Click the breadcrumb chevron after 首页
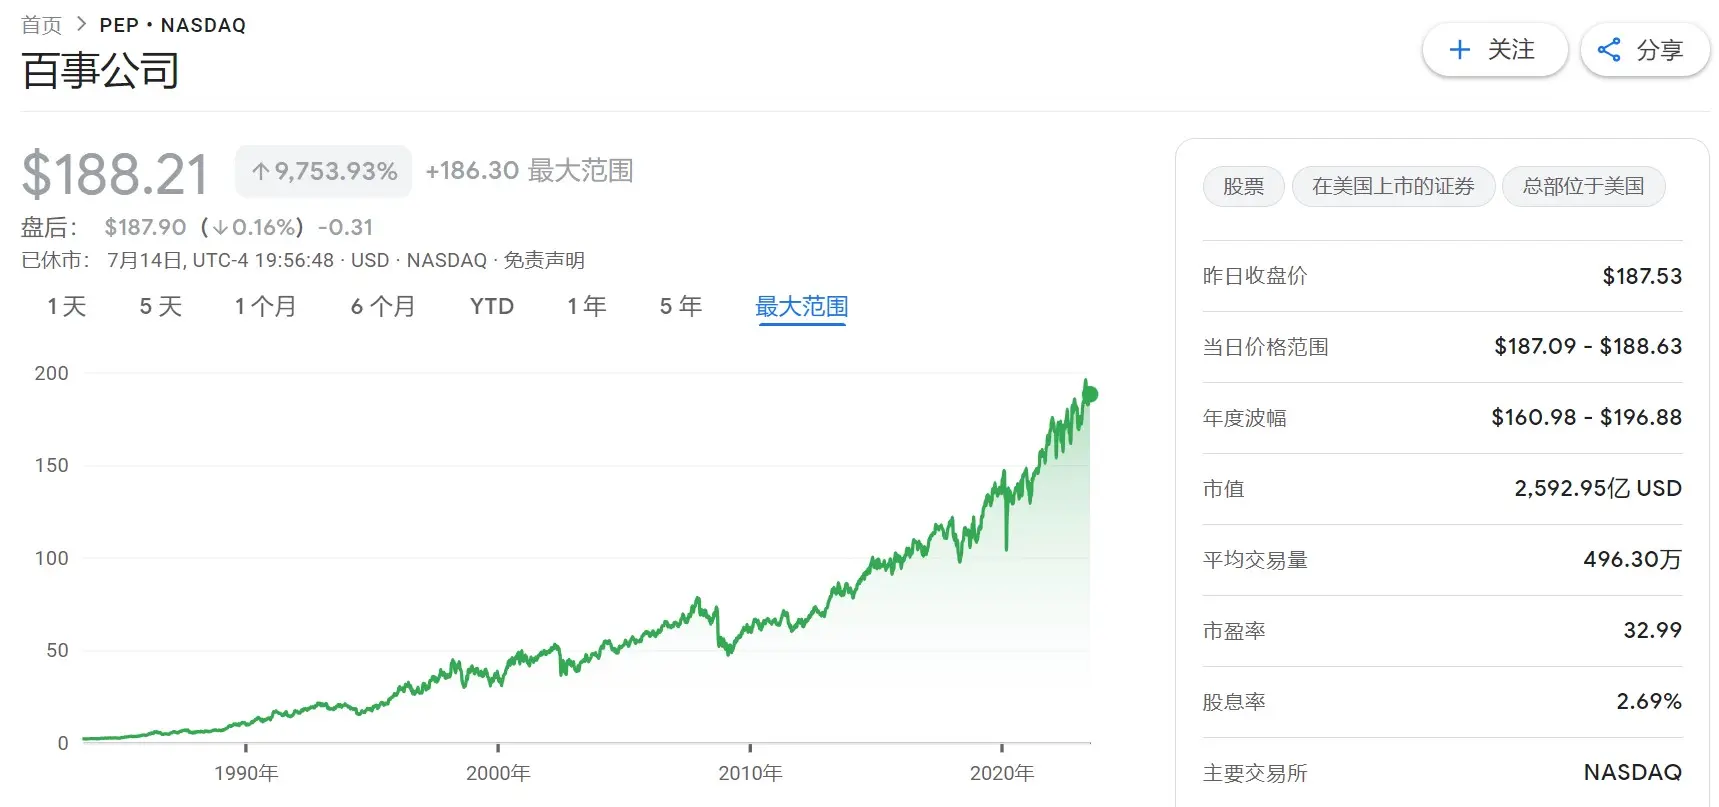1719x807 pixels. (81, 24)
